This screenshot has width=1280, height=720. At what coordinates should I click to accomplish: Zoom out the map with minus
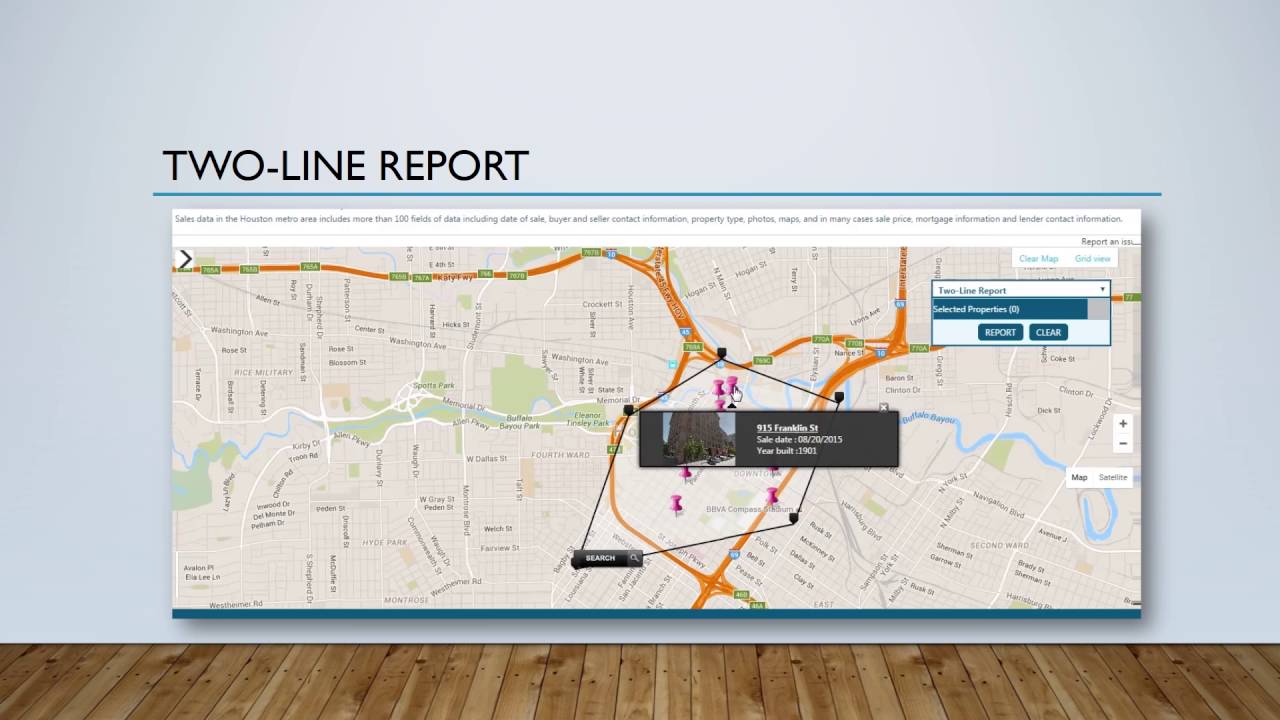click(1123, 443)
